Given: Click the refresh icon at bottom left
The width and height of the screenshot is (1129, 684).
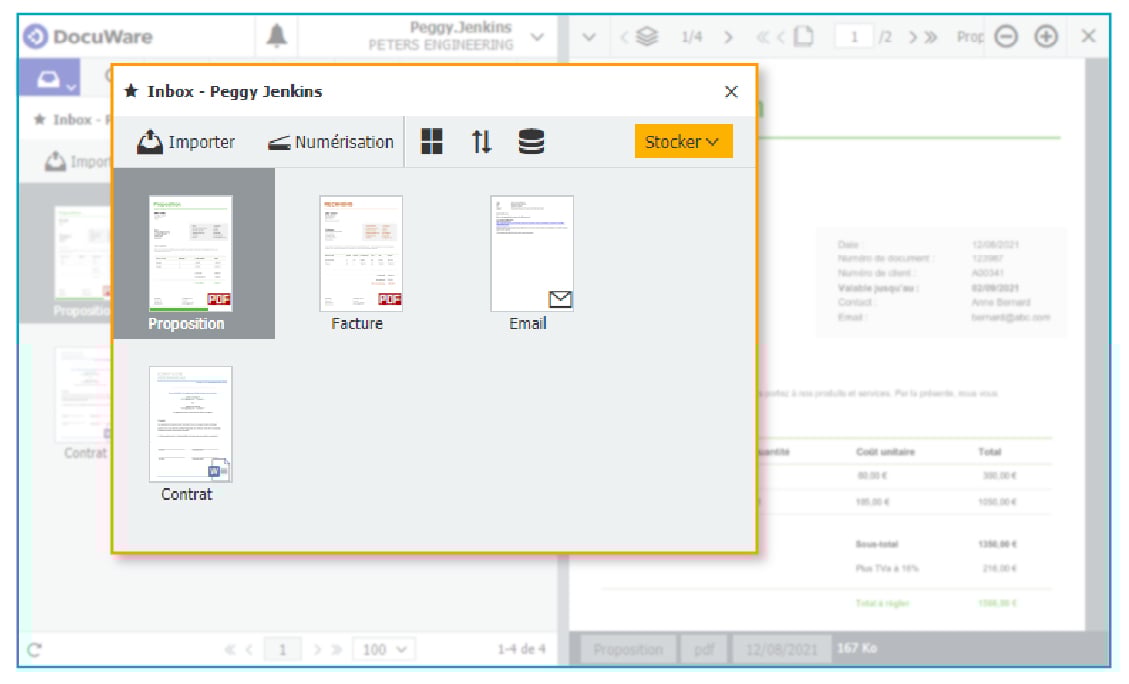Looking at the screenshot, I should (35, 650).
